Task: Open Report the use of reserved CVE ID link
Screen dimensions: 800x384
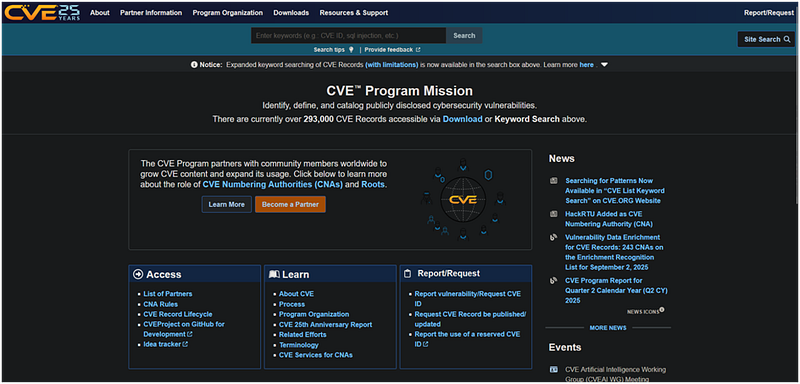Action: (x=467, y=339)
